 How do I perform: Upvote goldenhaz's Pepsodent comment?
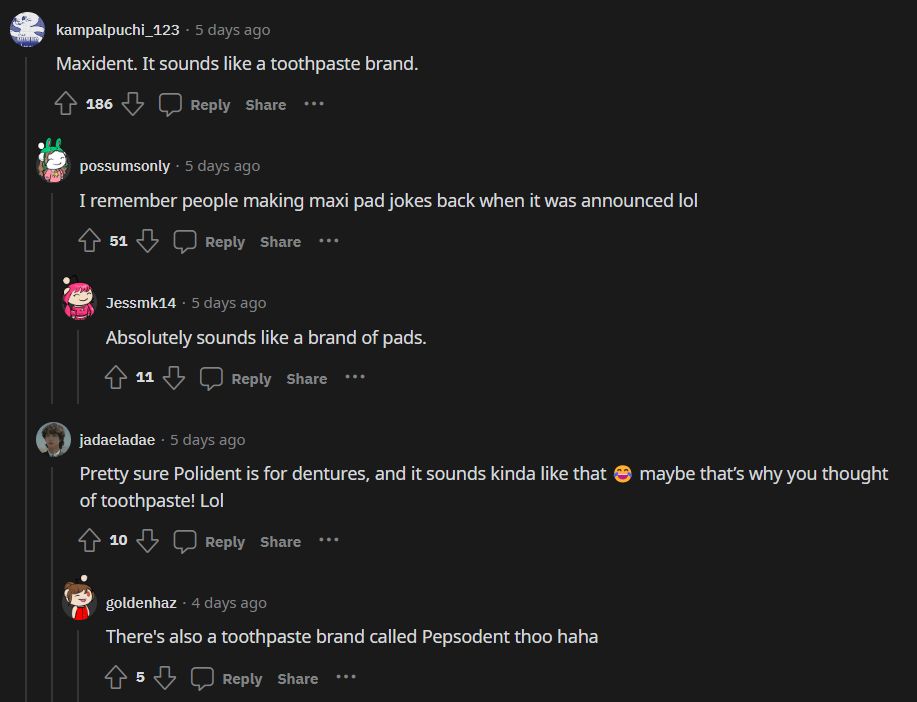116,678
